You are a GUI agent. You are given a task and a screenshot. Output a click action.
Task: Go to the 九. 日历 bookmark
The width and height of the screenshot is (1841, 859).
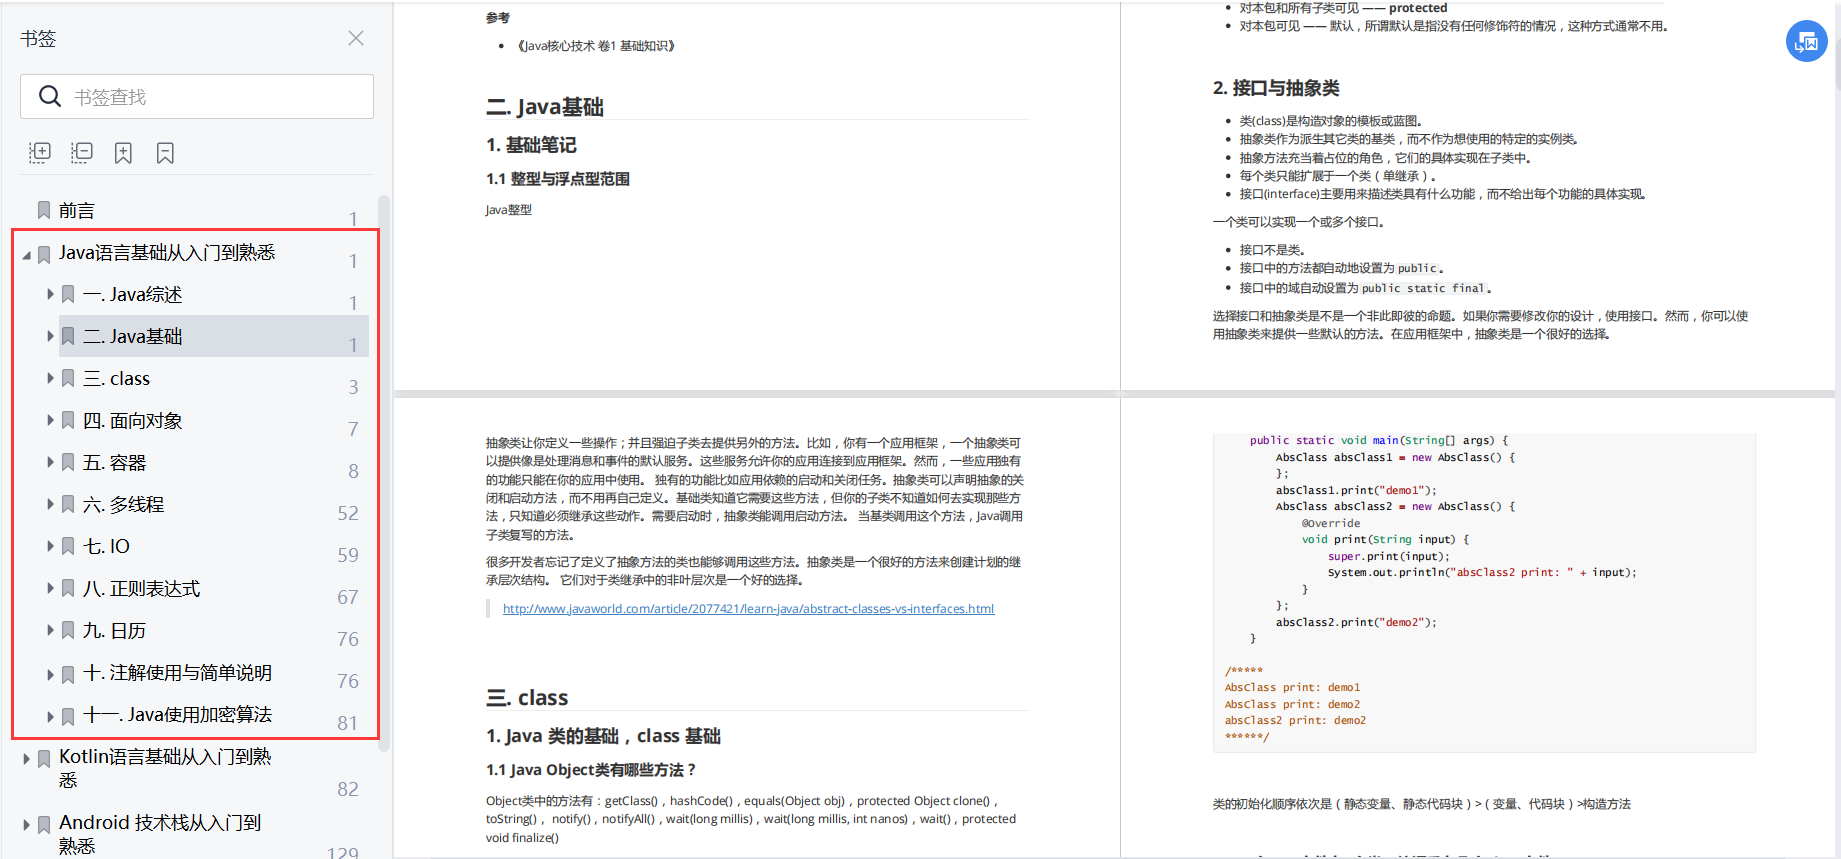(x=114, y=631)
